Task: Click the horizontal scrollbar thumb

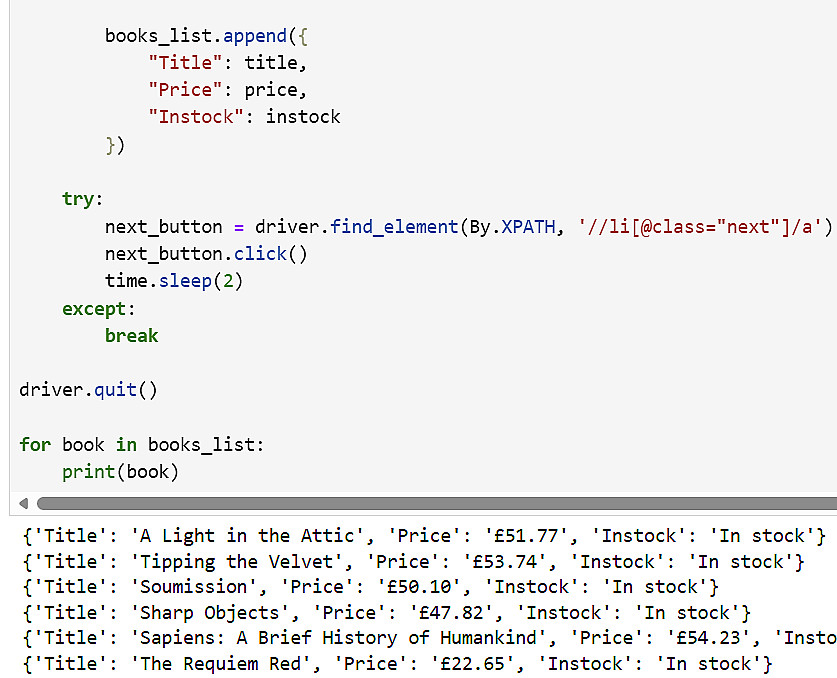Action: pos(437,503)
